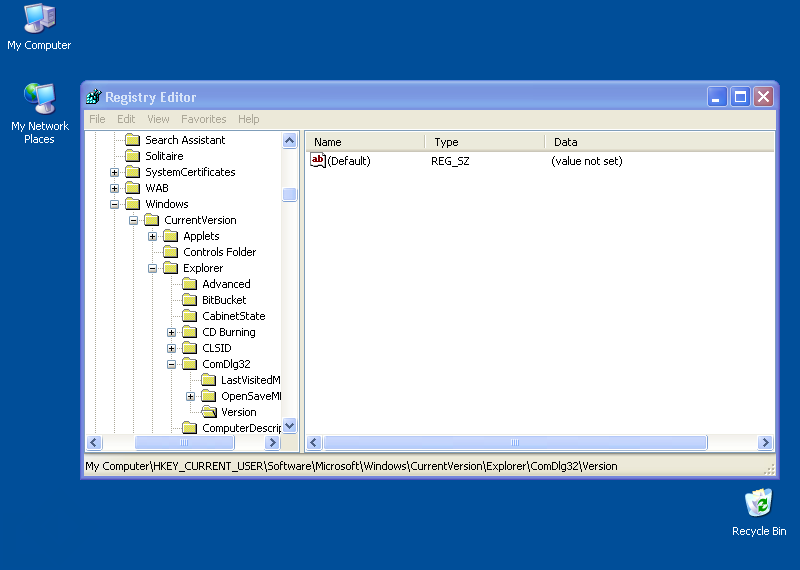Click the values pane horizontal scroll thumb
Viewport: 800px width, 570px height.
click(x=515, y=442)
